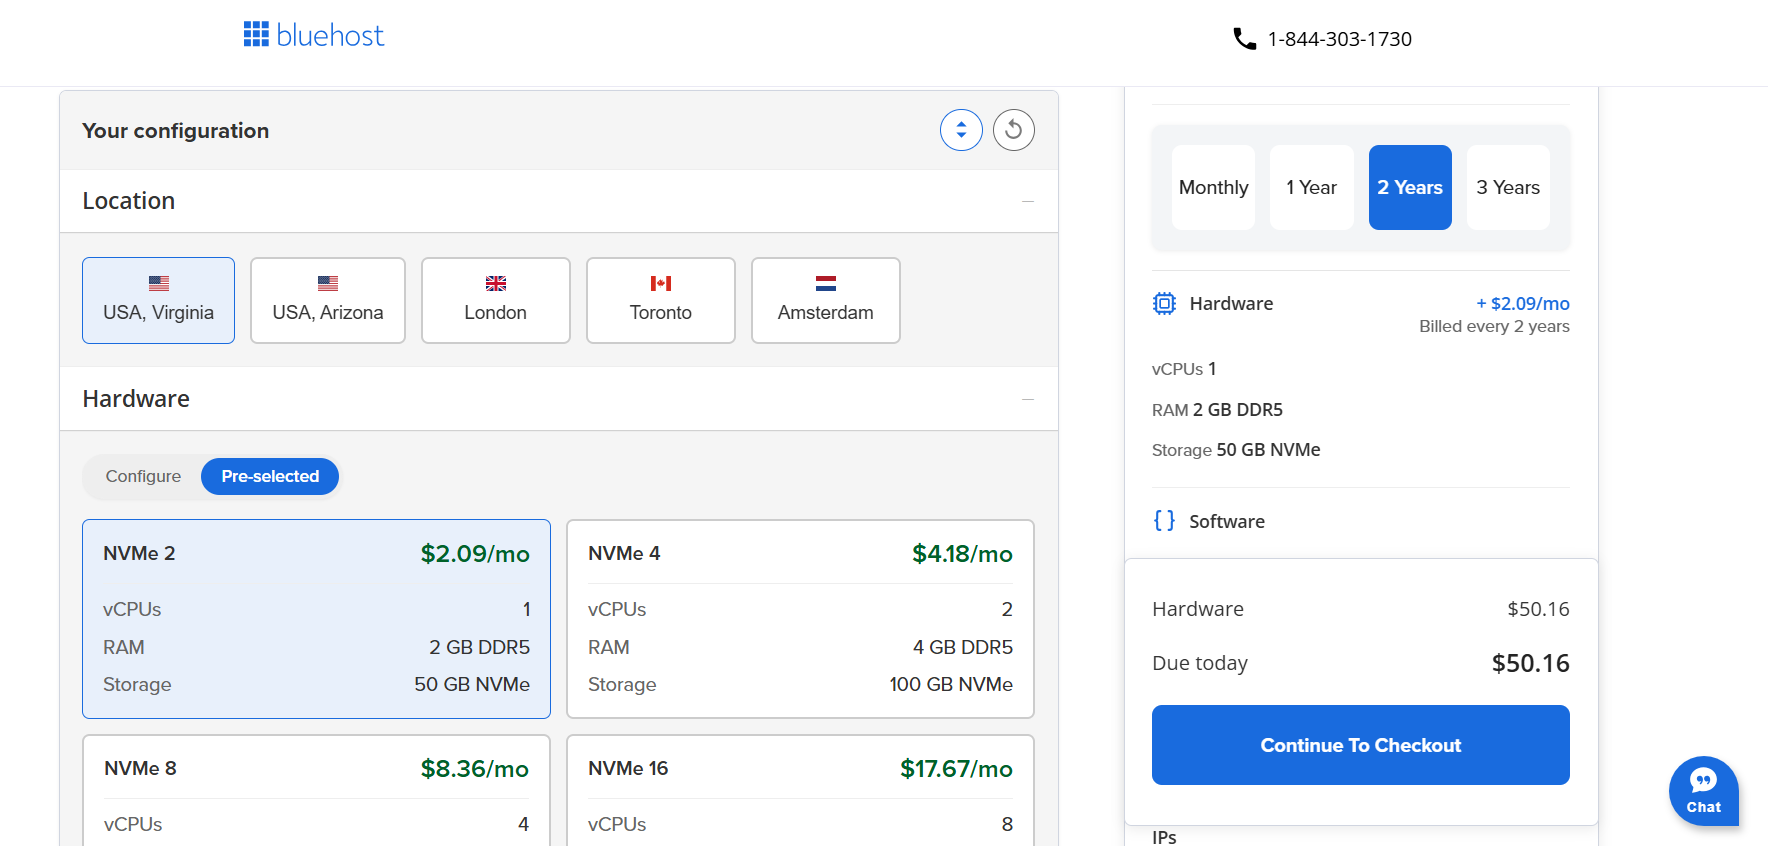Click the 'Due today' label
Image resolution: width=1768 pixels, height=846 pixels.
pyautogui.click(x=1200, y=663)
